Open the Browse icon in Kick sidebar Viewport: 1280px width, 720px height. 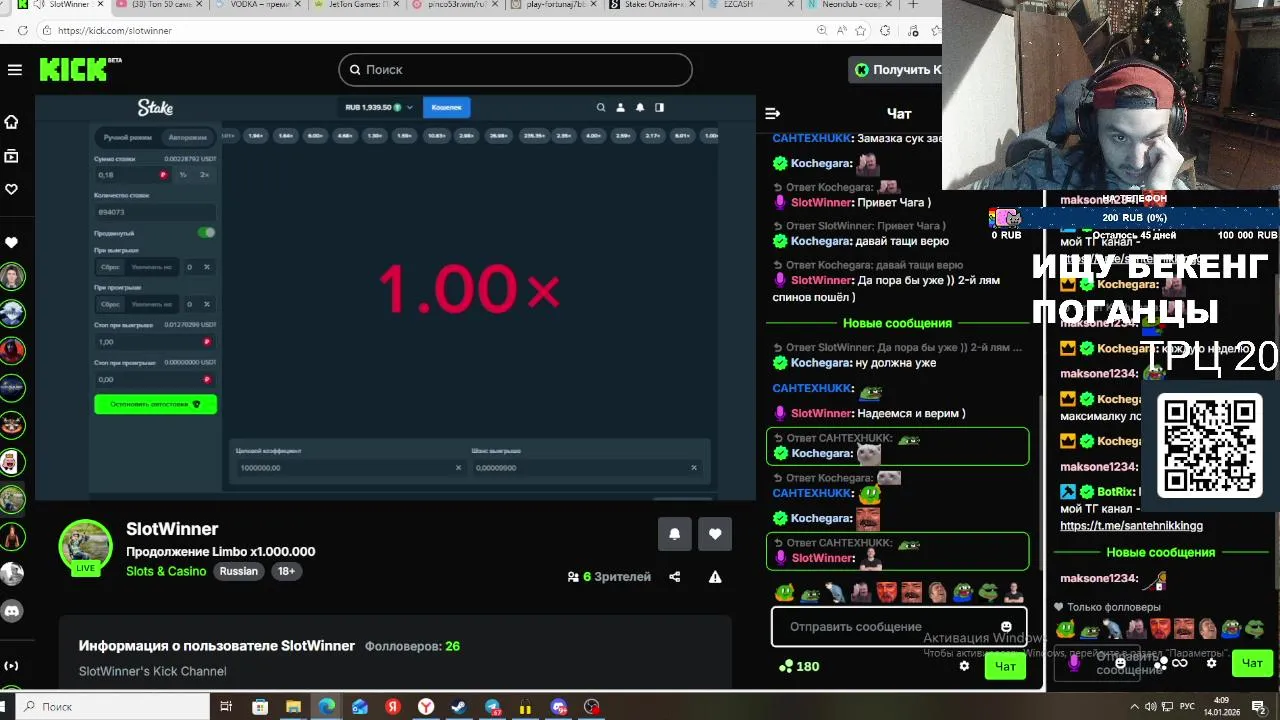(x=12, y=156)
